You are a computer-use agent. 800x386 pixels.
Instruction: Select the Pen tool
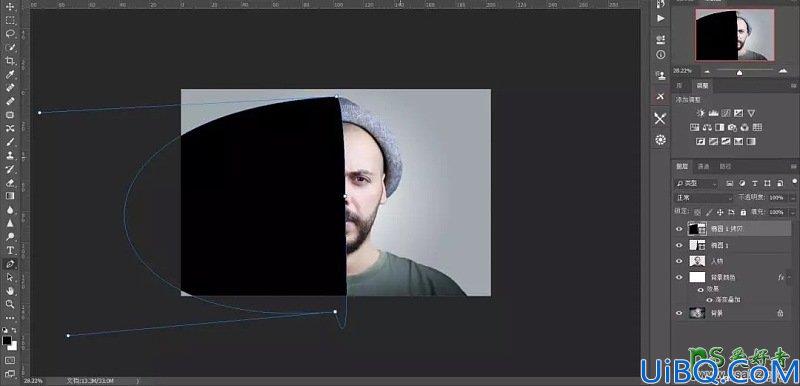(10, 264)
